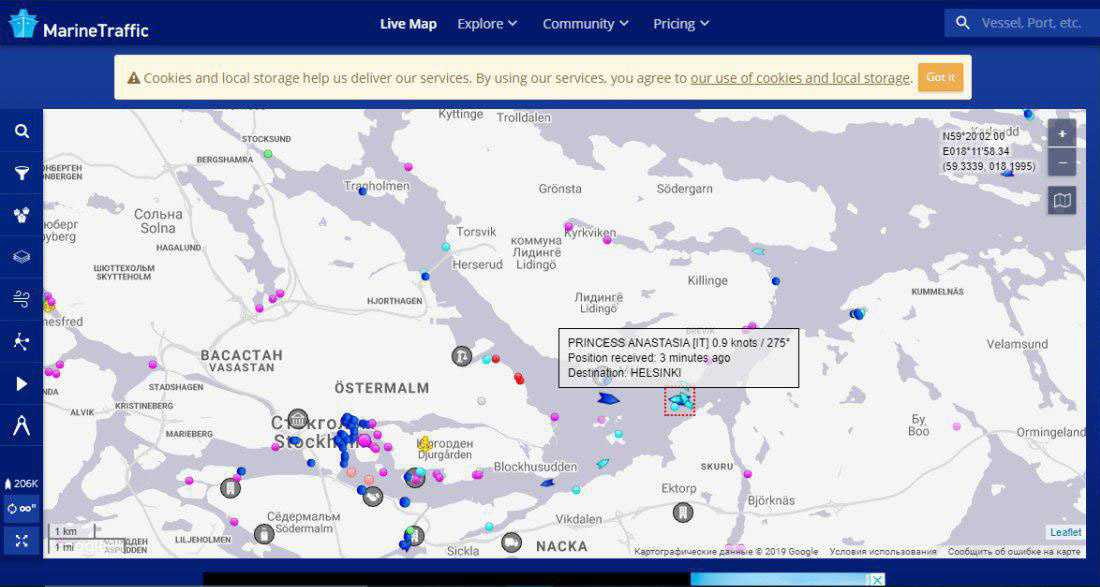This screenshot has width=1100, height=587.
Task: Click the museum marker near Stockholm label
Action: point(299,419)
